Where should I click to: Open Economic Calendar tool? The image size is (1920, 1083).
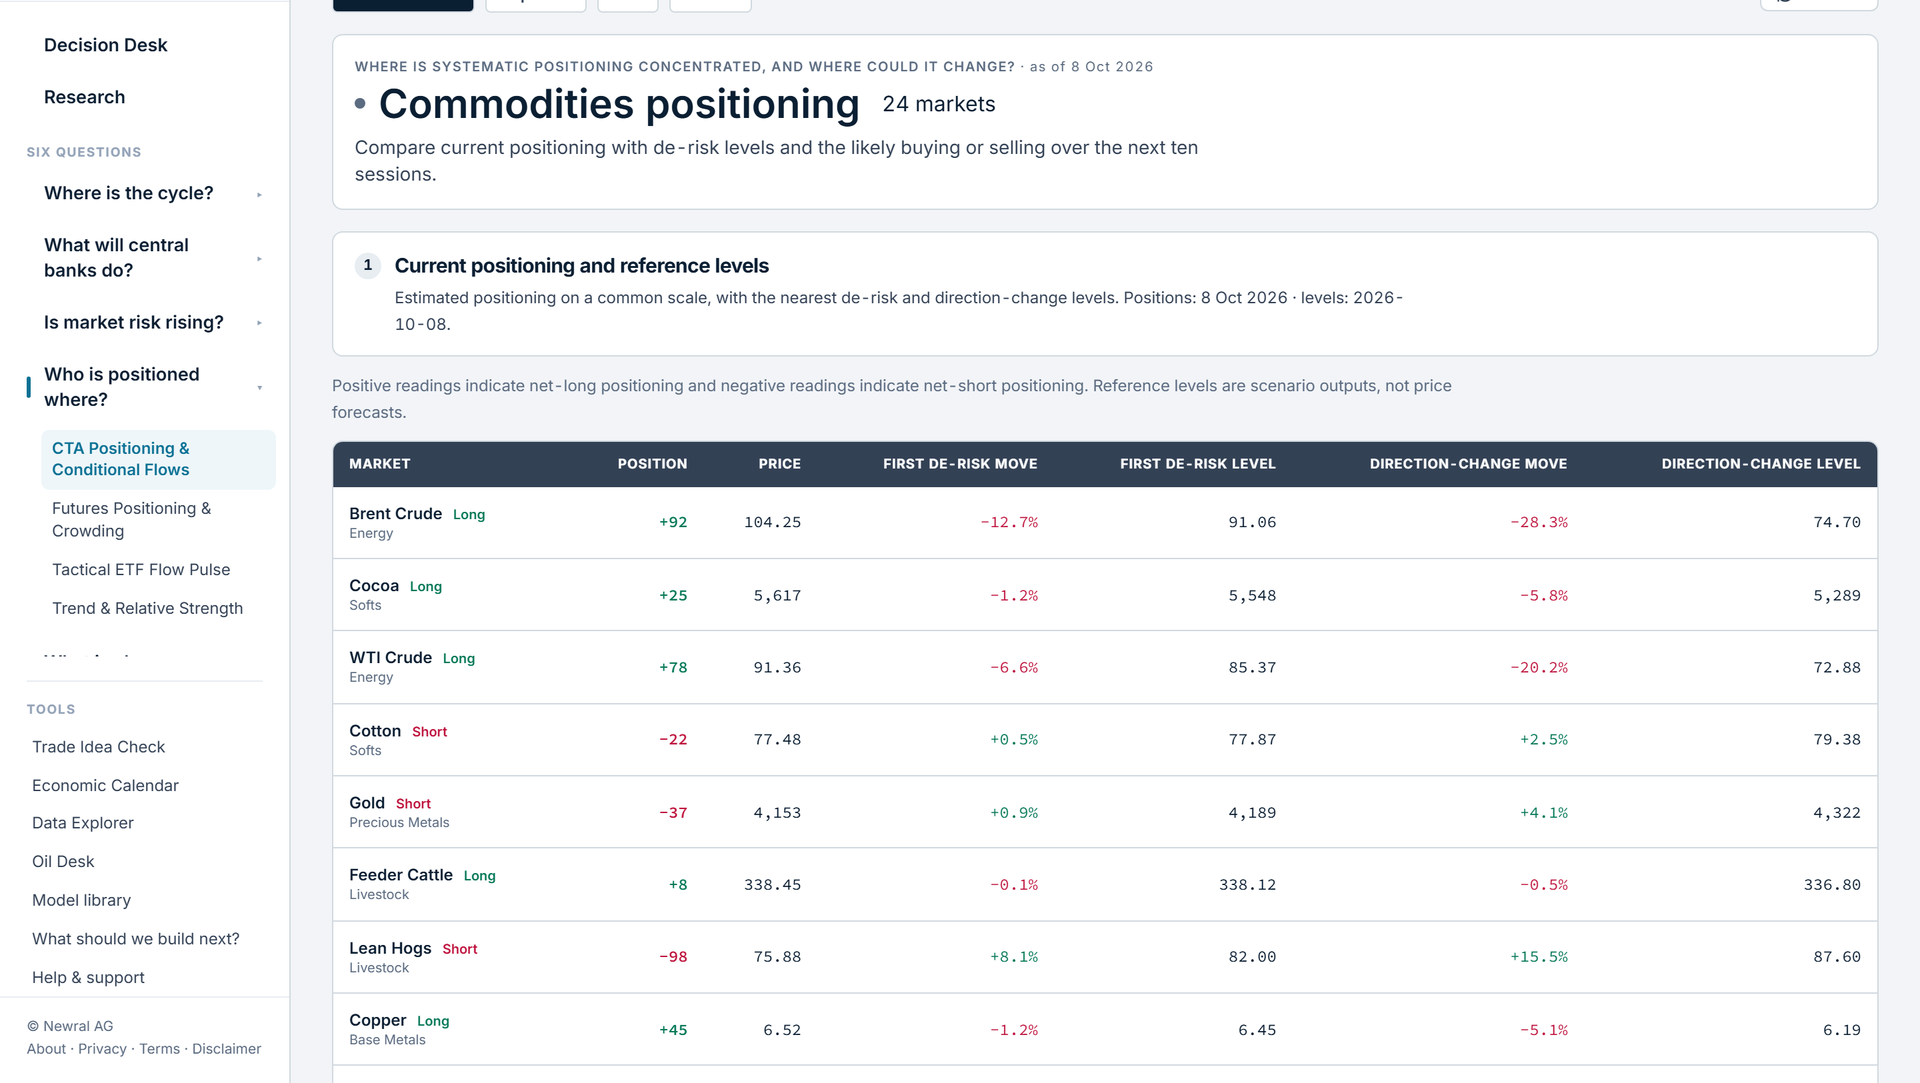(105, 786)
